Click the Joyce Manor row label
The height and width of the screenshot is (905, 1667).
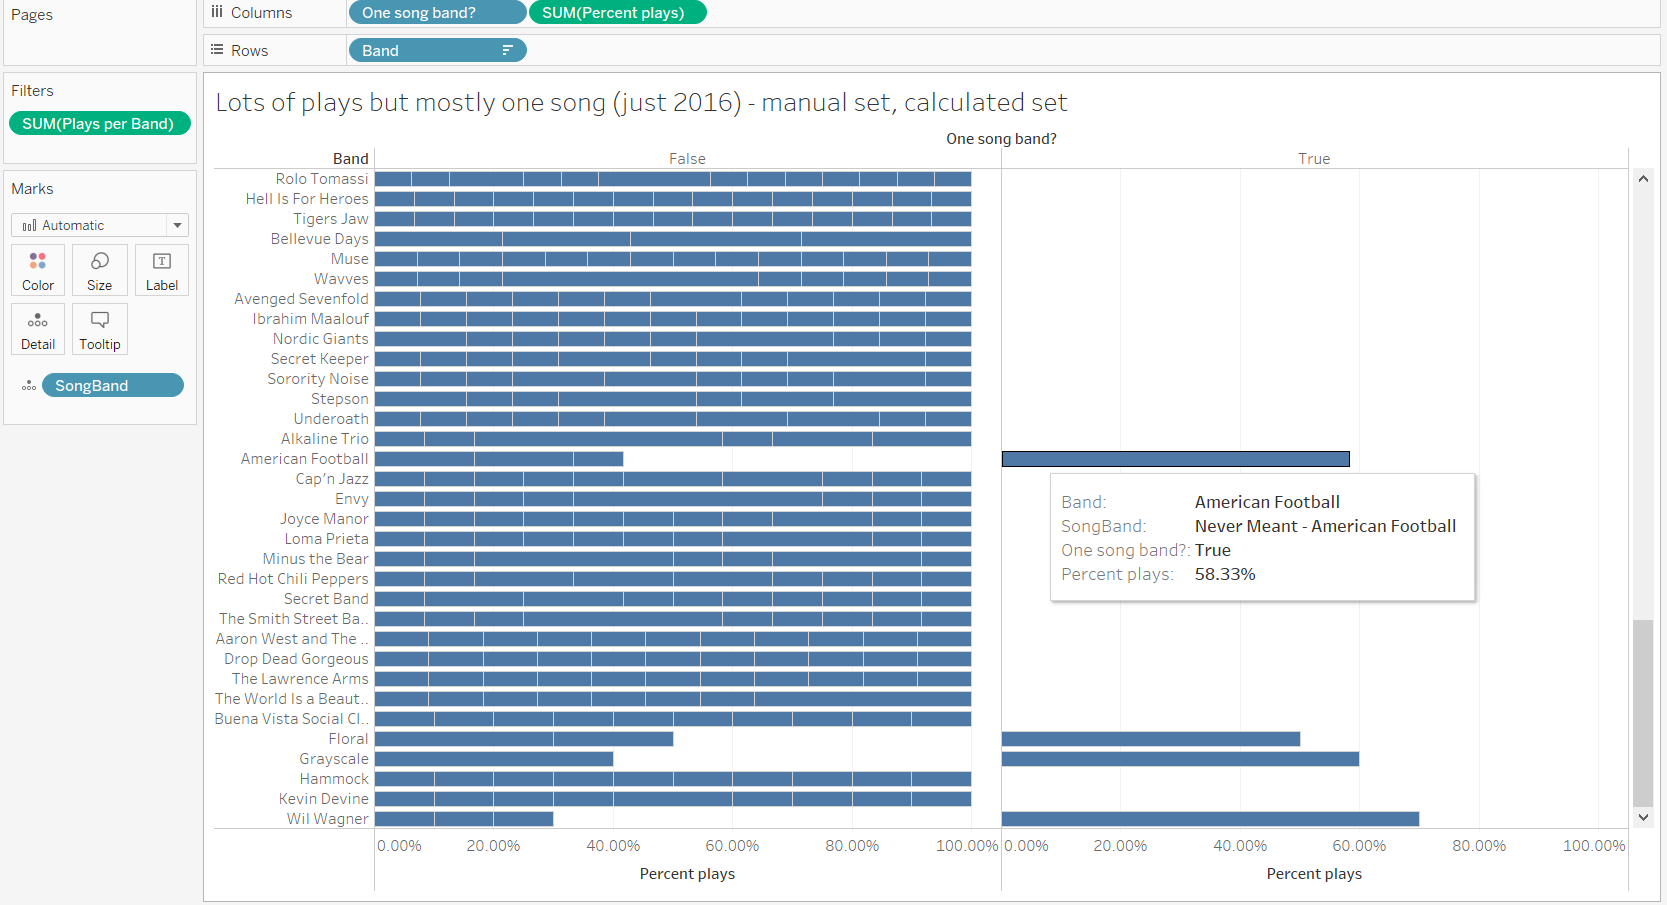point(324,519)
